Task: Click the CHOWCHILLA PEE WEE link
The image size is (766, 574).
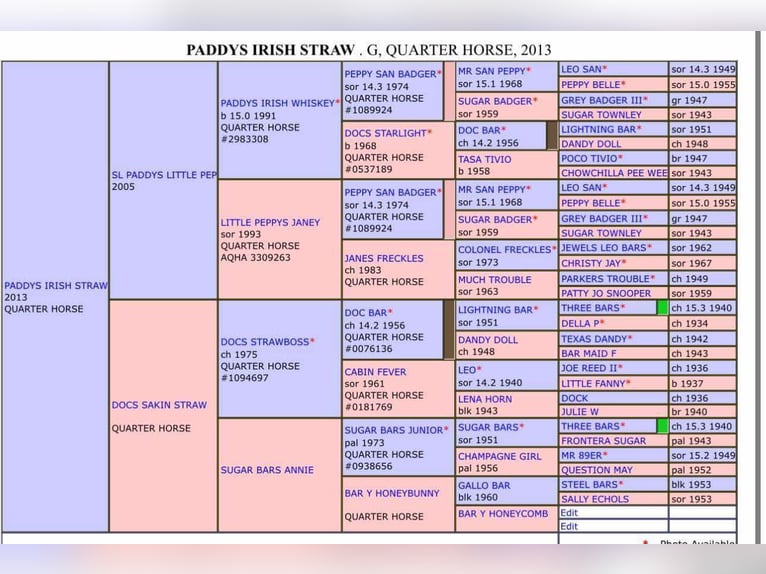Action: coord(614,173)
